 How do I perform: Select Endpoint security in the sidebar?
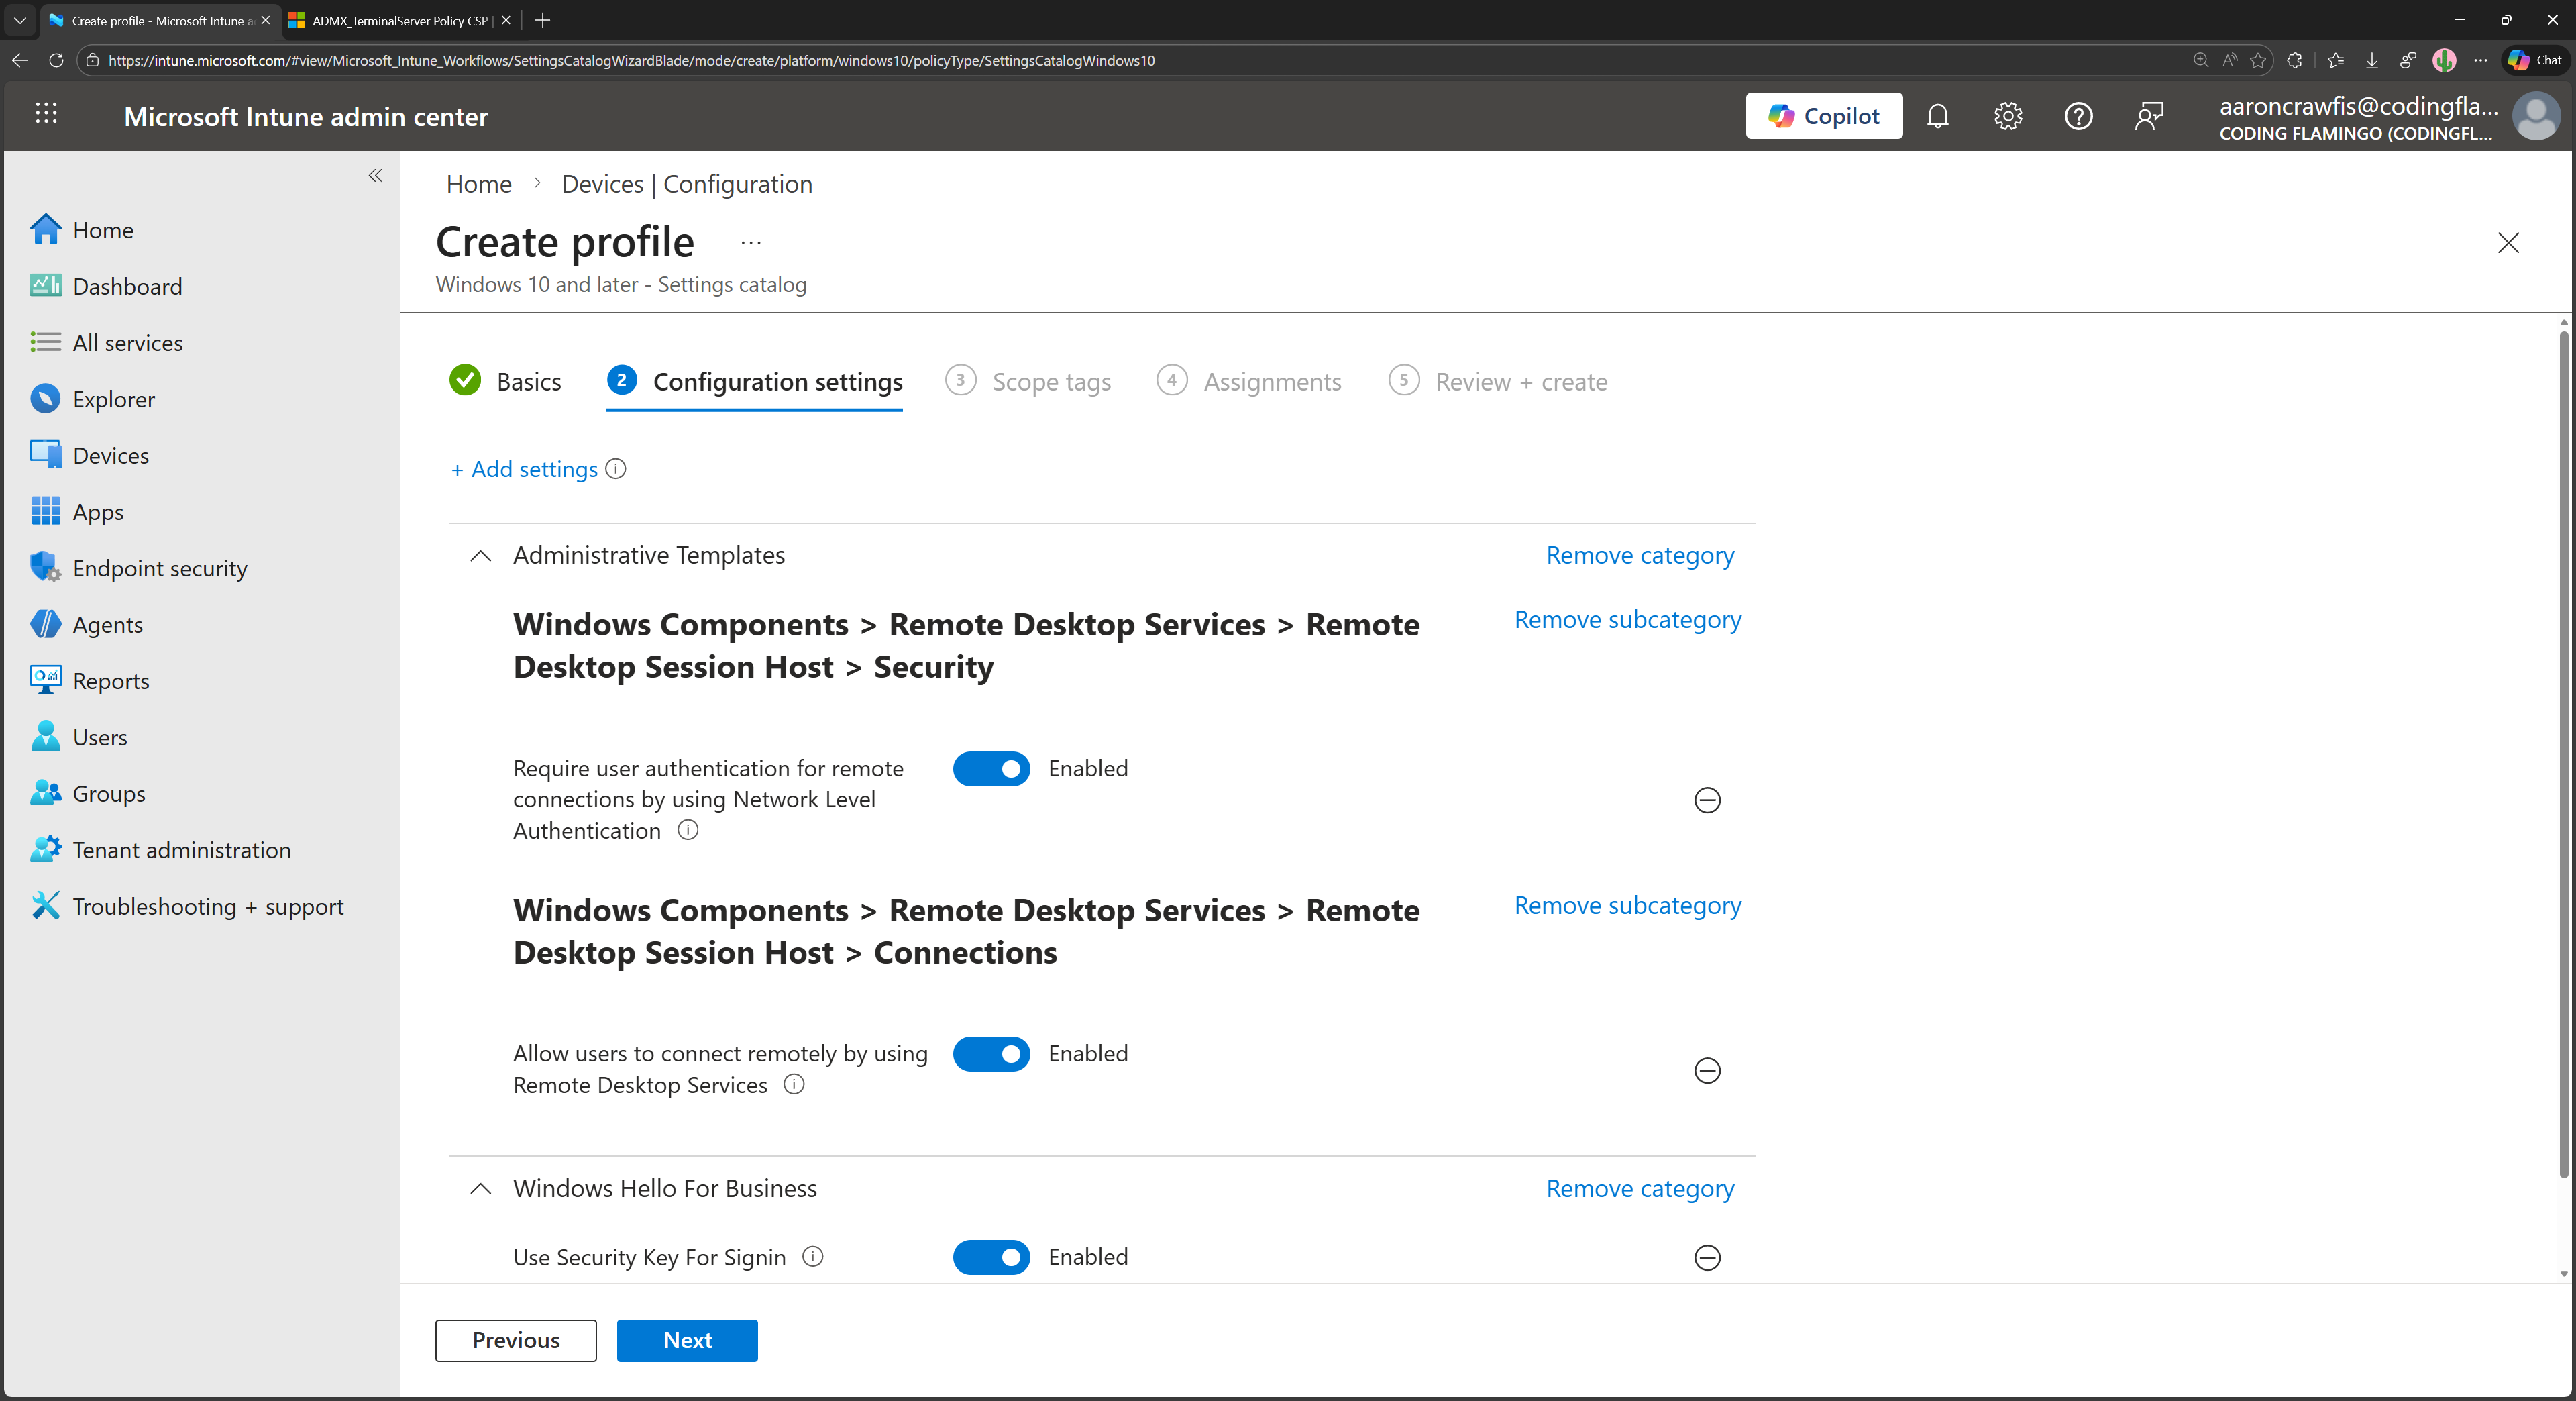160,567
